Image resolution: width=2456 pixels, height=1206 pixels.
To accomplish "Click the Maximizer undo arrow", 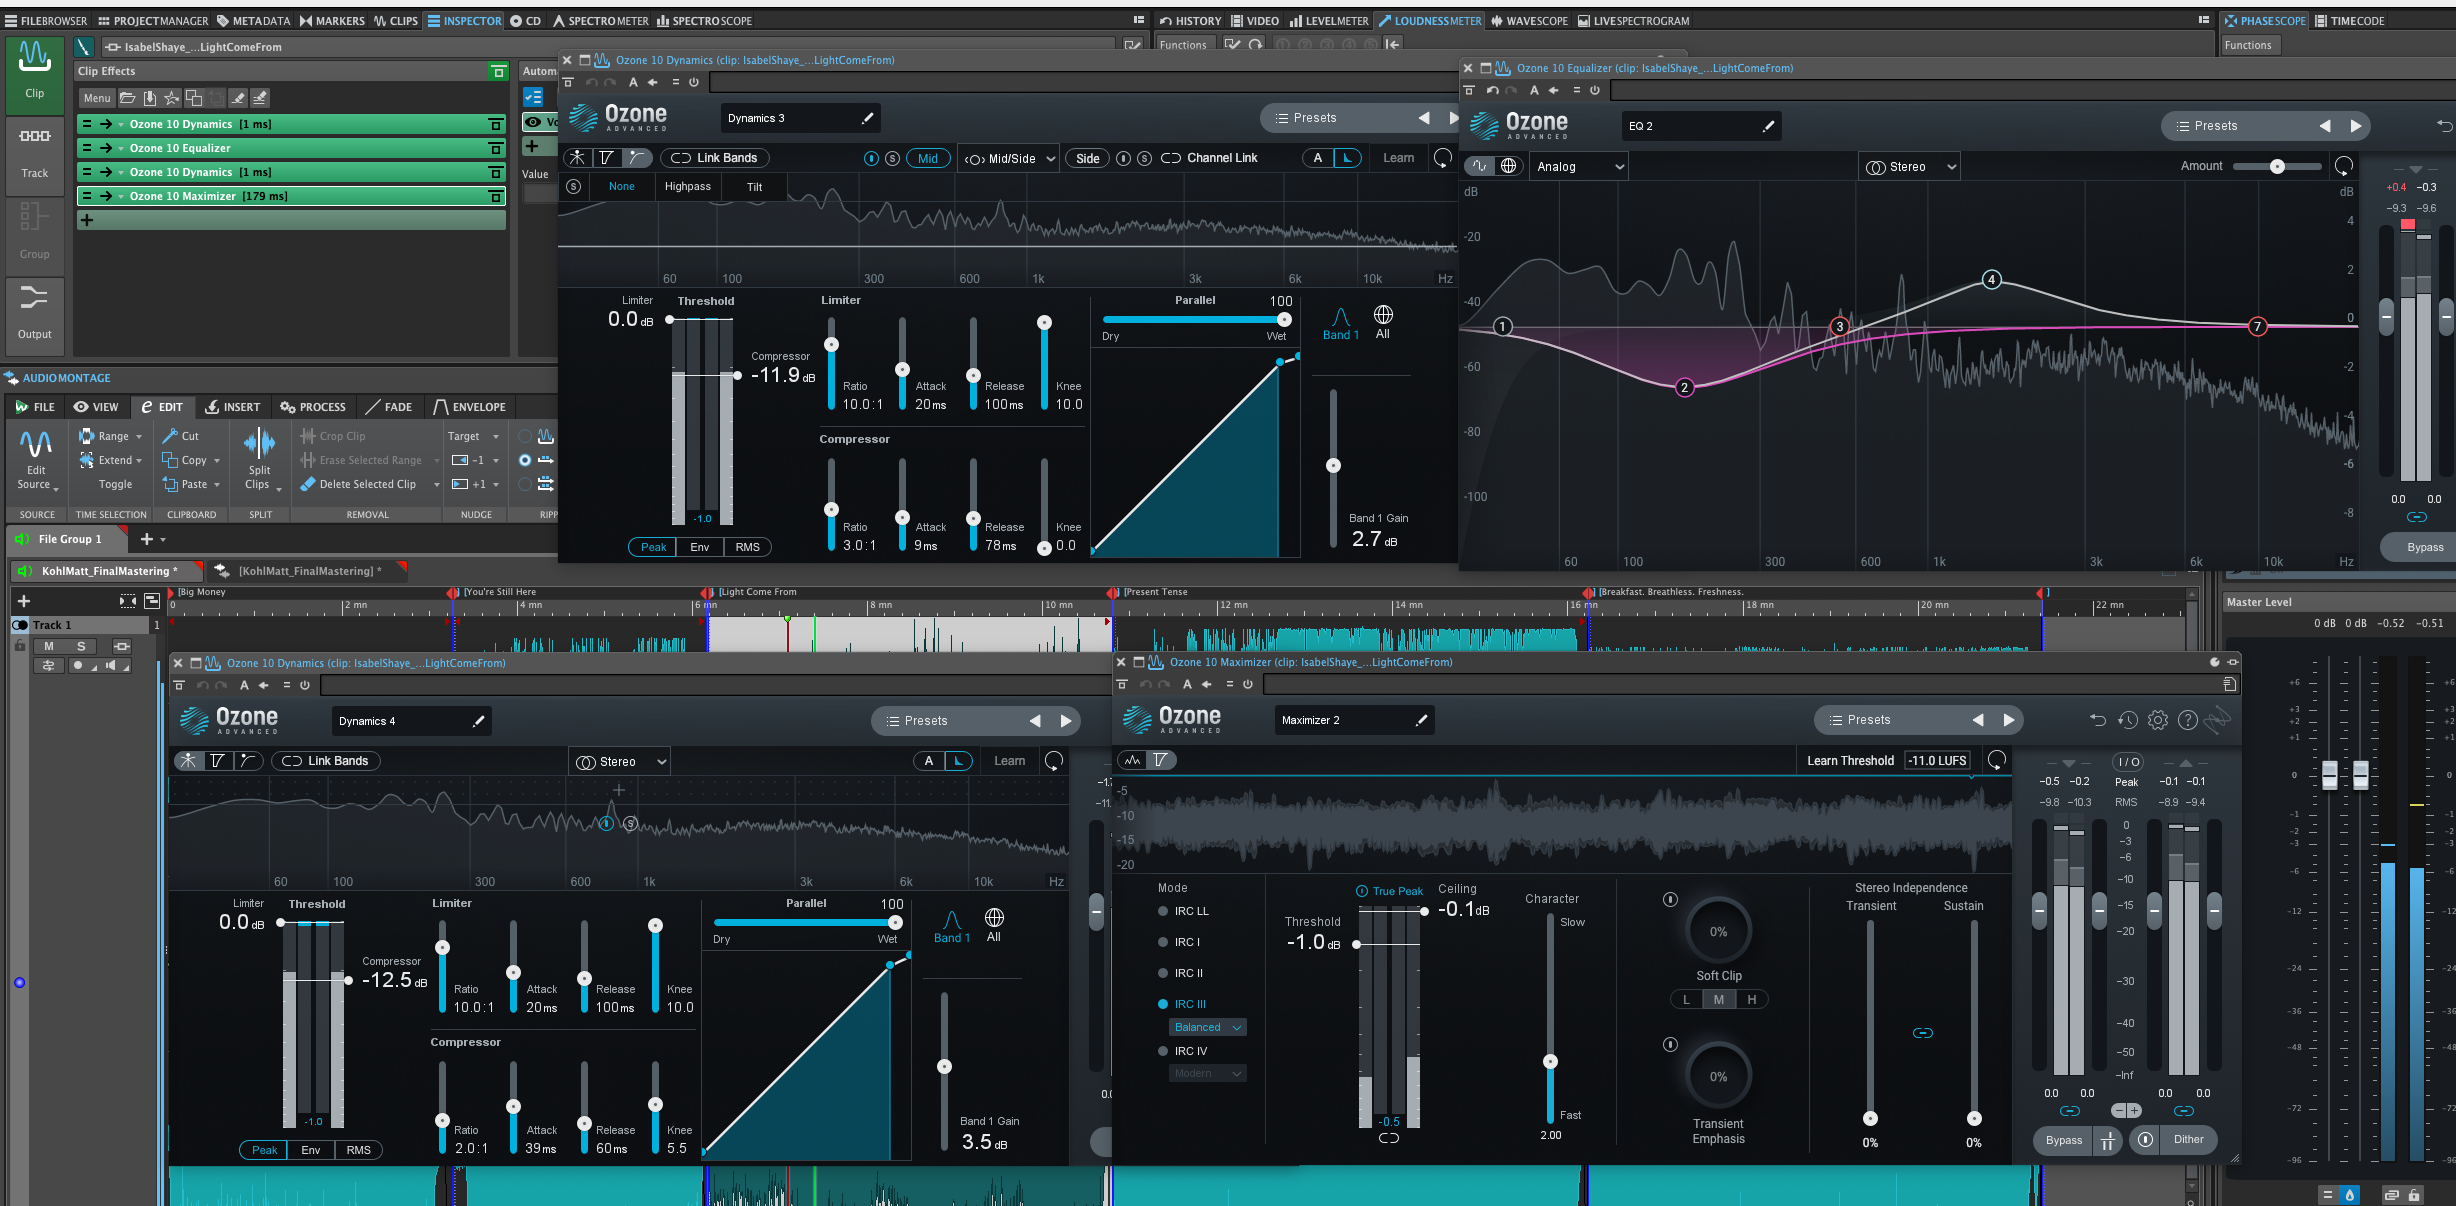I will tap(2098, 720).
